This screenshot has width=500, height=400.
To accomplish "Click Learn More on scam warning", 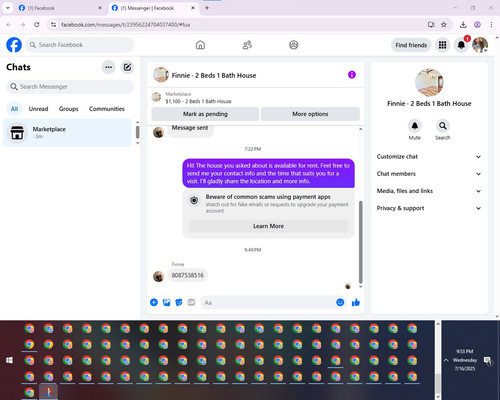I will point(268,226).
